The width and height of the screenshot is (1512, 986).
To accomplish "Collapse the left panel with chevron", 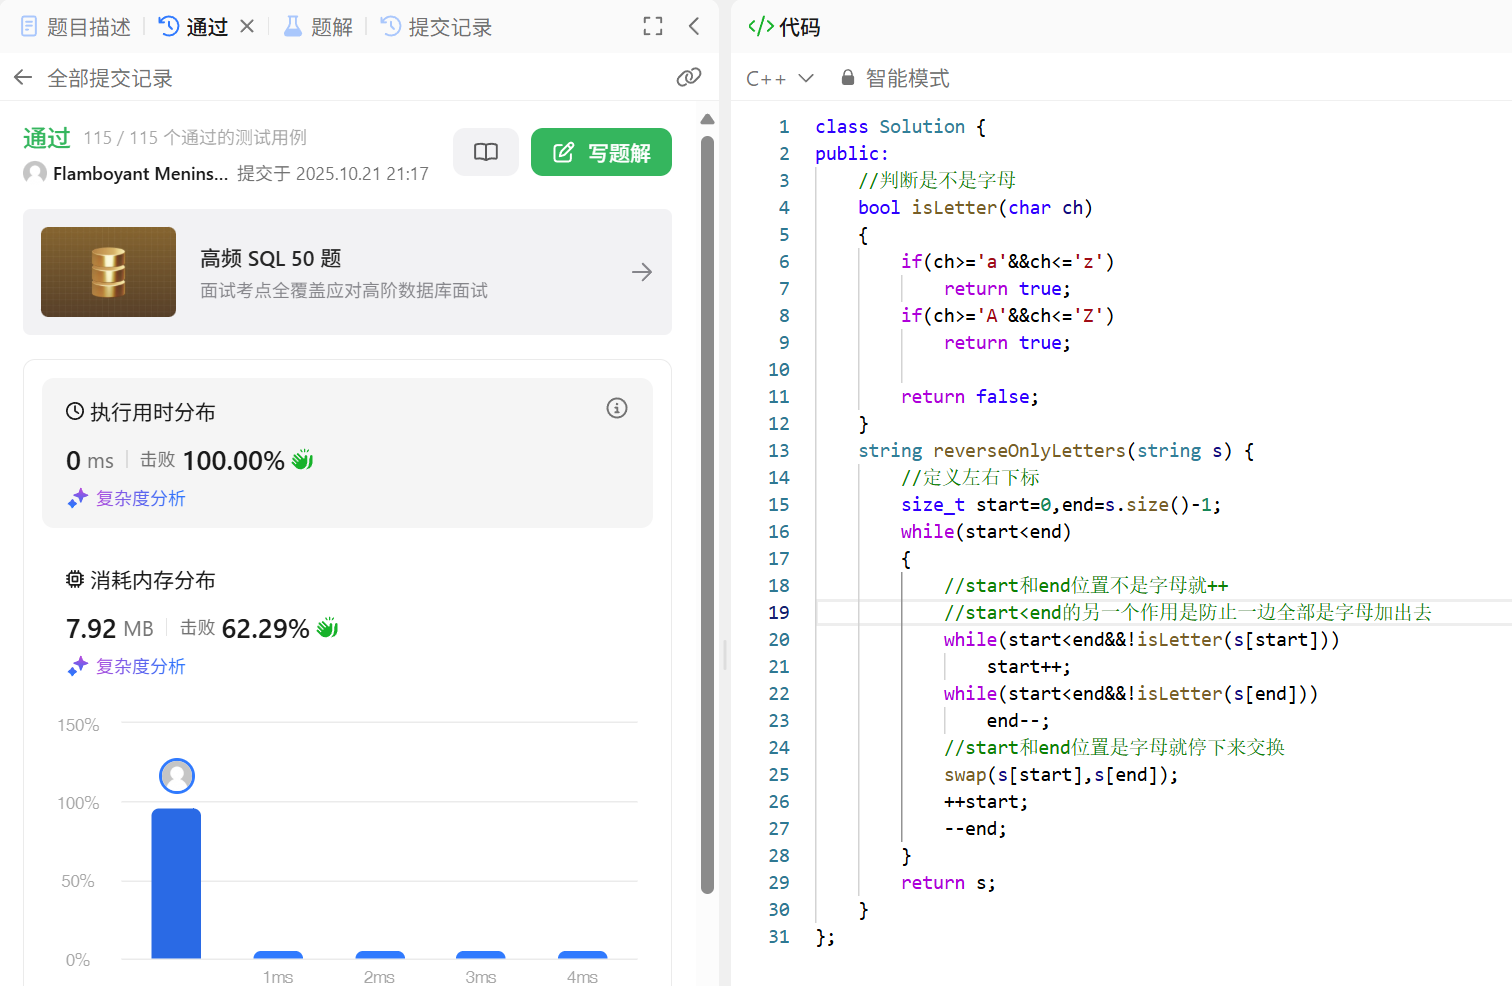I will point(694,27).
